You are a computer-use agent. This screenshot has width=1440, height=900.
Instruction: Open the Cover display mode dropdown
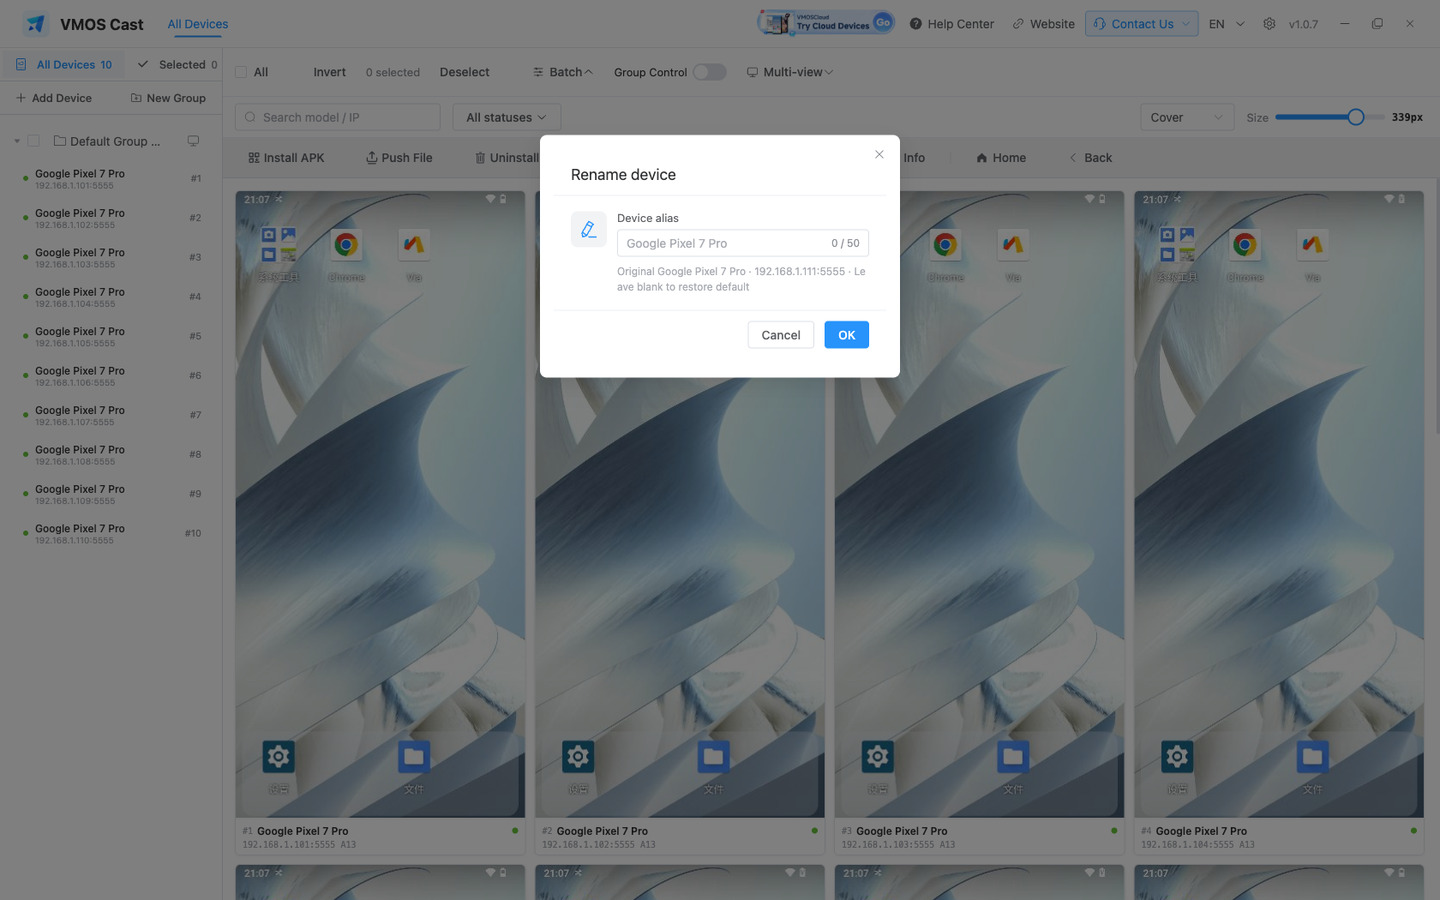click(x=1187, y=117)
